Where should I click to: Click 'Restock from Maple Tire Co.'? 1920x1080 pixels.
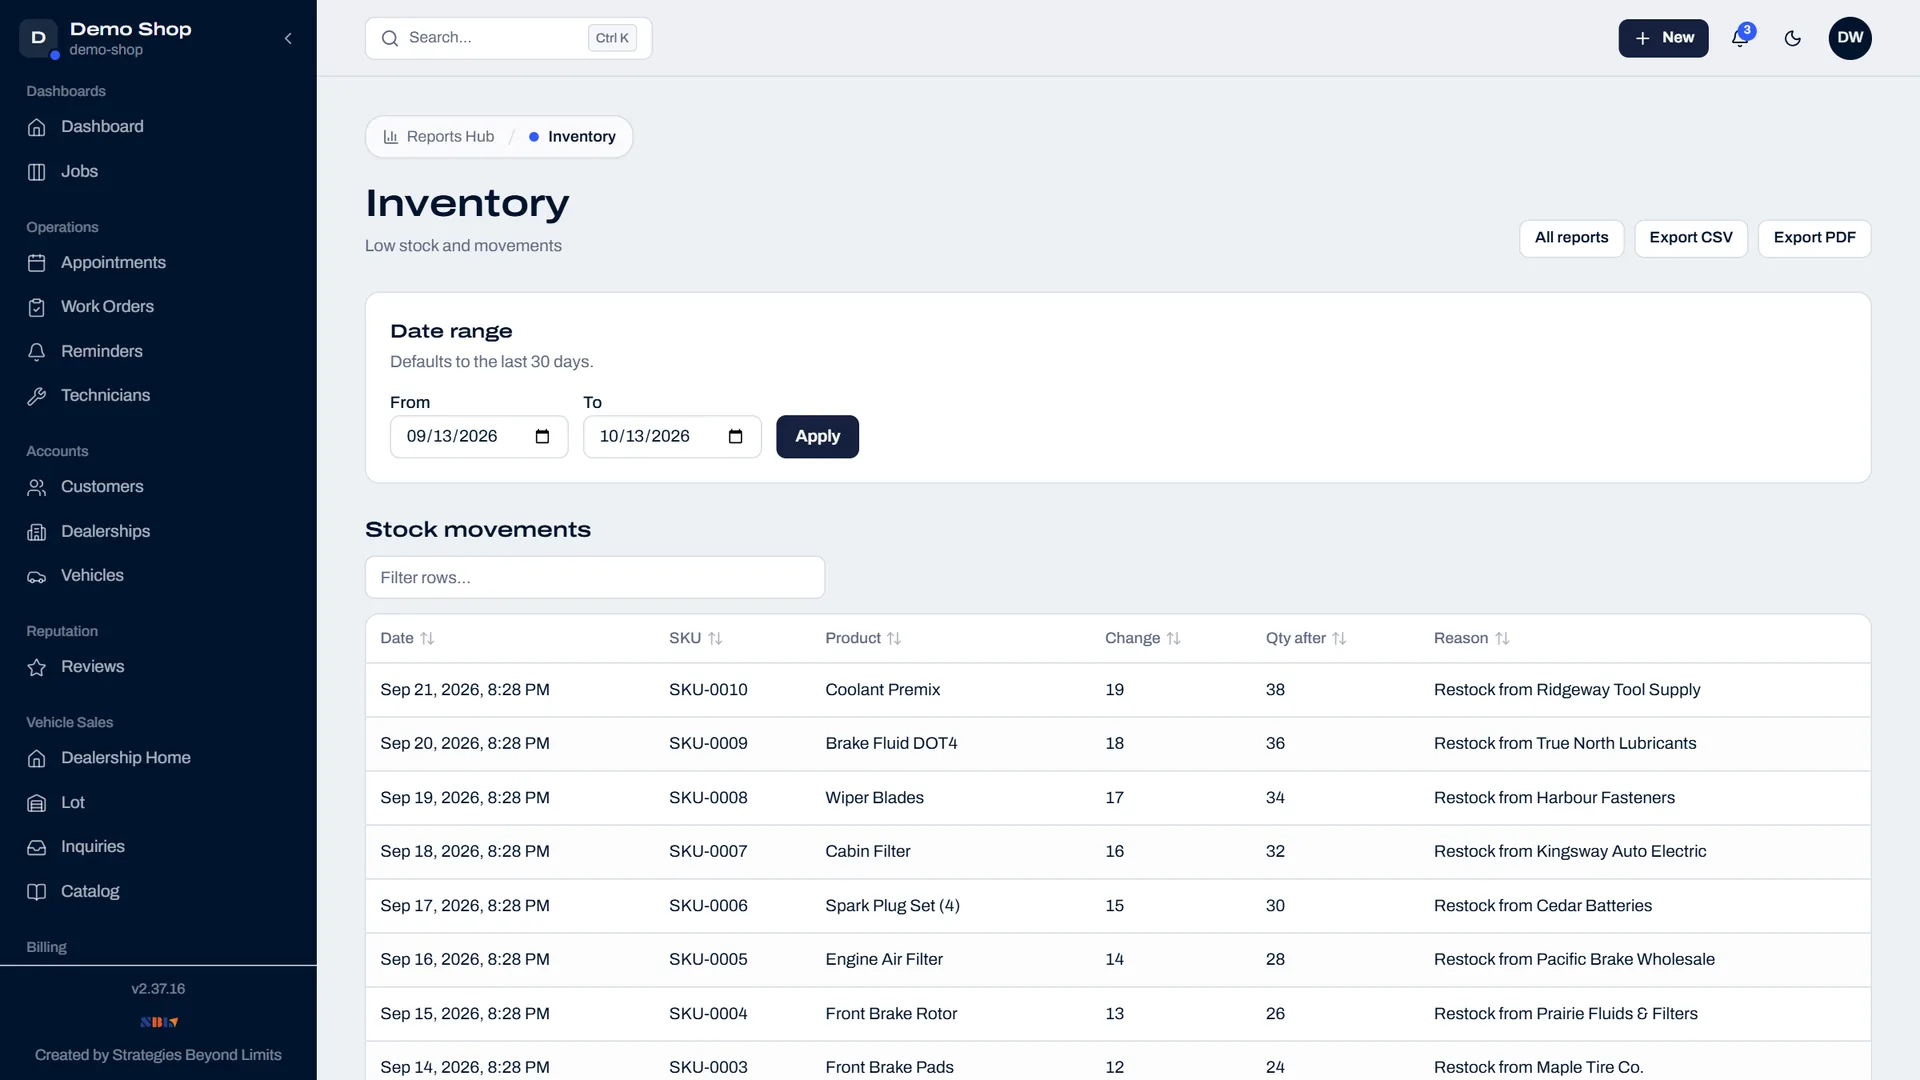[x=1538, y=1067]
